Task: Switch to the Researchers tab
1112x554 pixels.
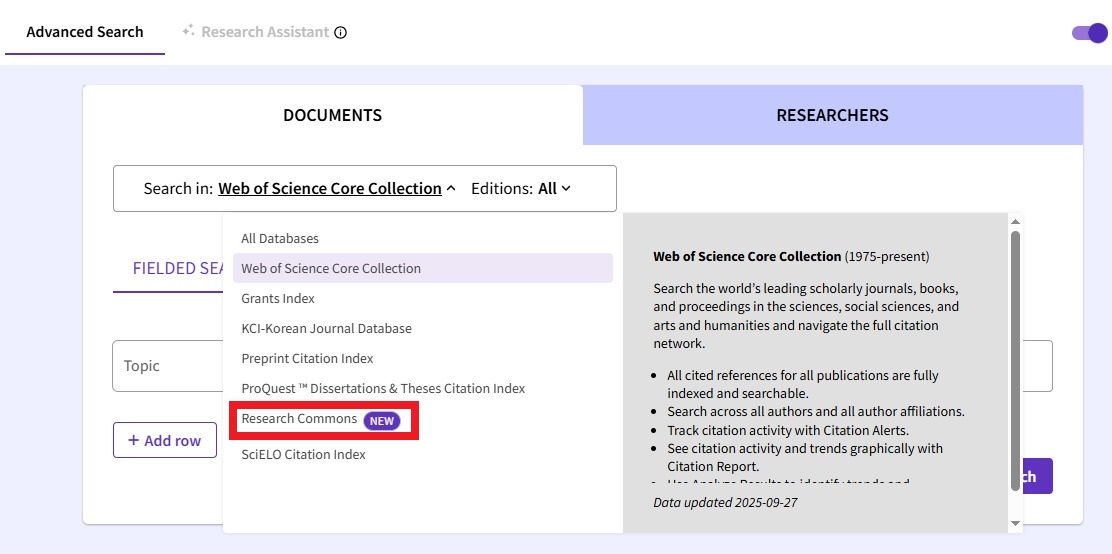Action: [832, 115]
